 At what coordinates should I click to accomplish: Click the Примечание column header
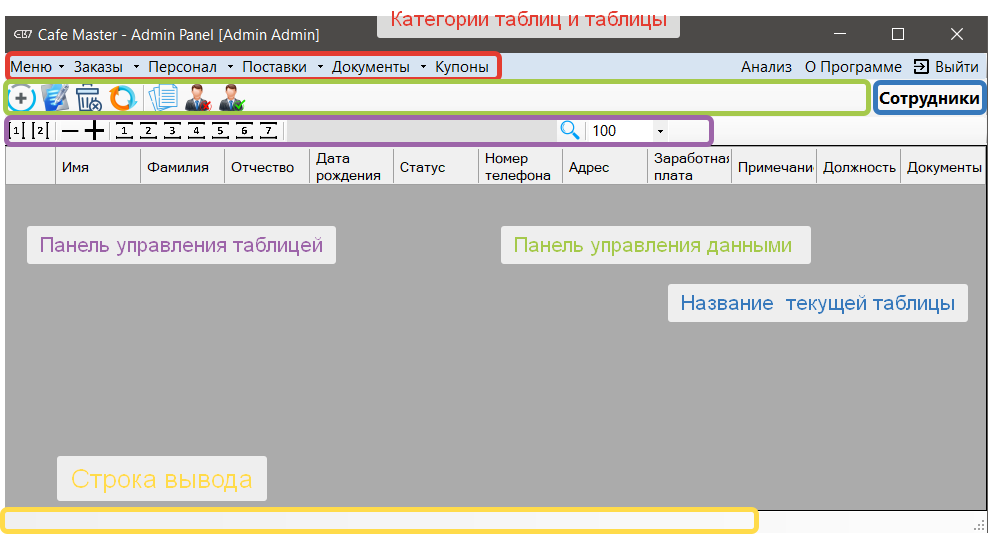(x=774, y=167)
